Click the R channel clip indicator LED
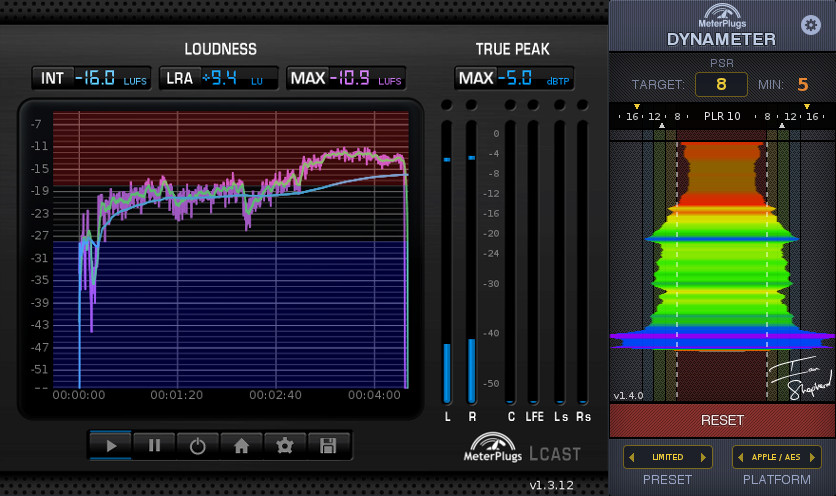 point(471,105)
